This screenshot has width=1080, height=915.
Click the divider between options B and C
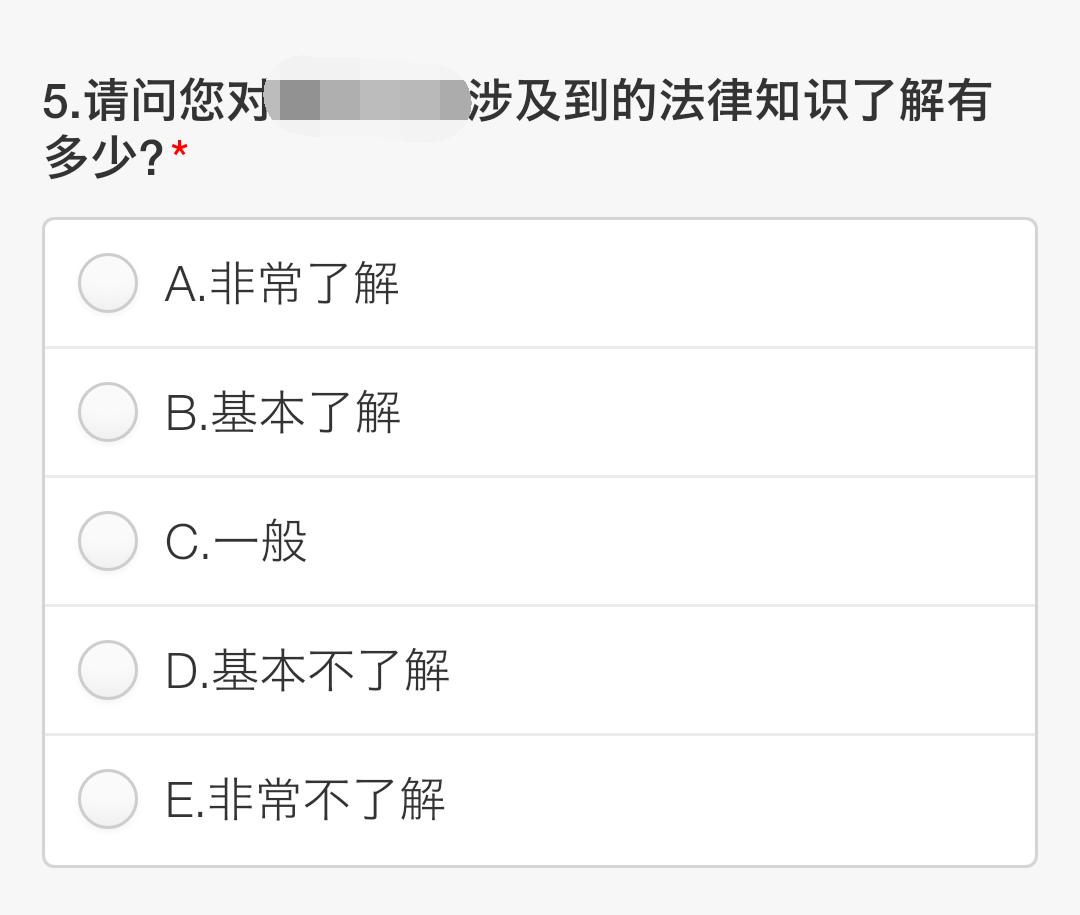[x=540, y=476]
